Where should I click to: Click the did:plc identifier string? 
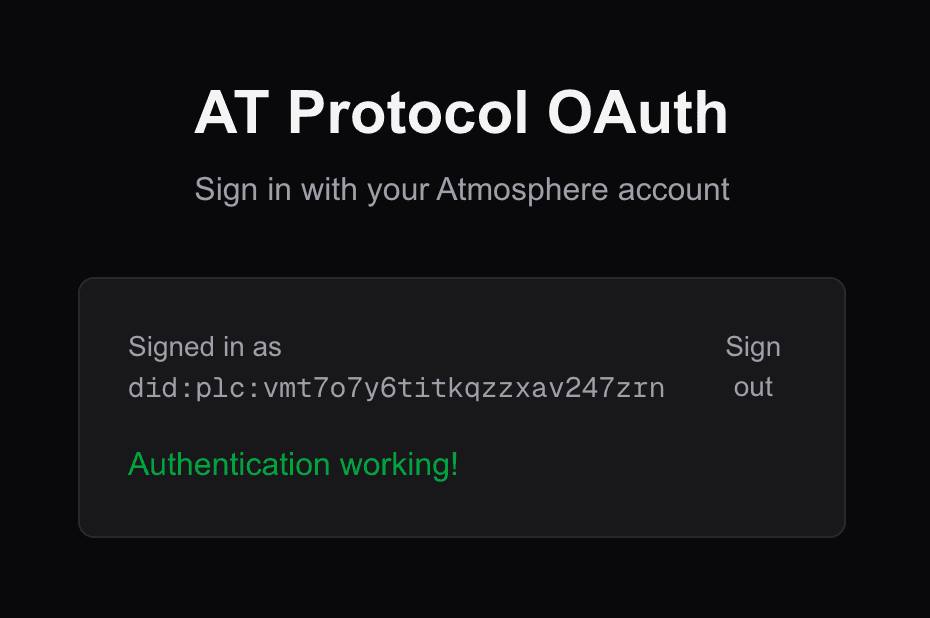396,388
